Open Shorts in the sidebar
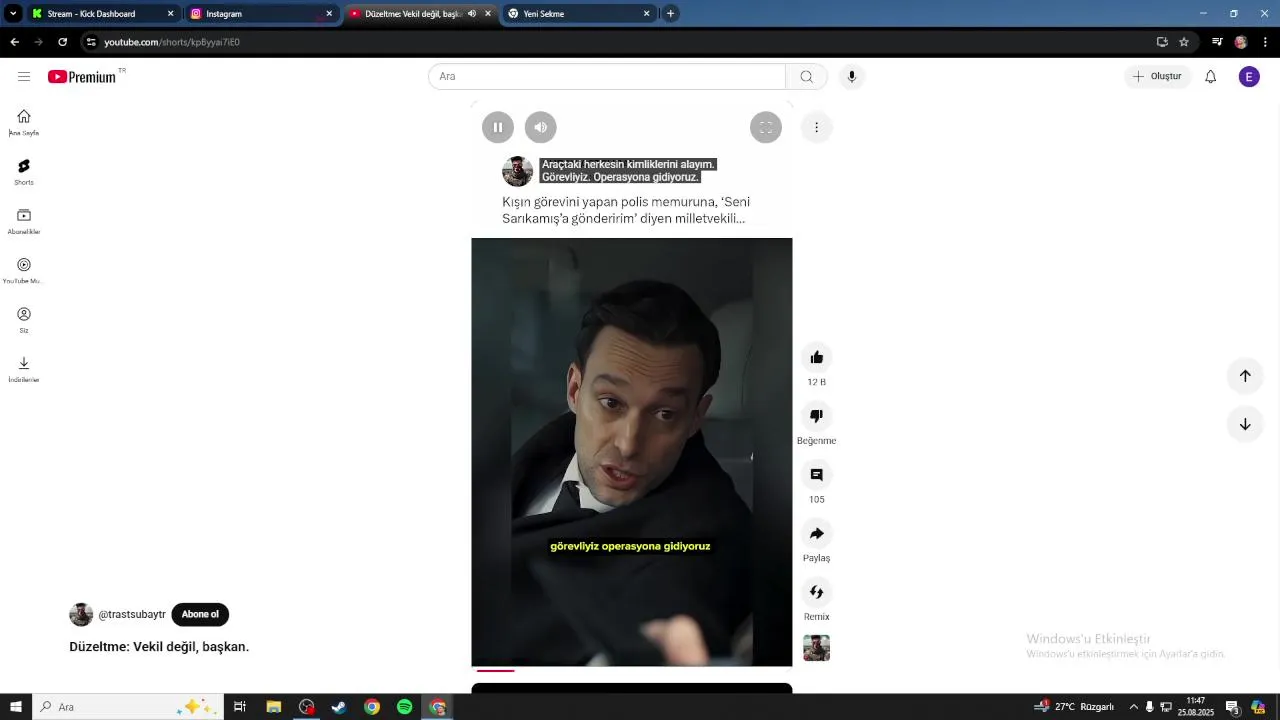 pyautogui.click(x=24, y=172)
